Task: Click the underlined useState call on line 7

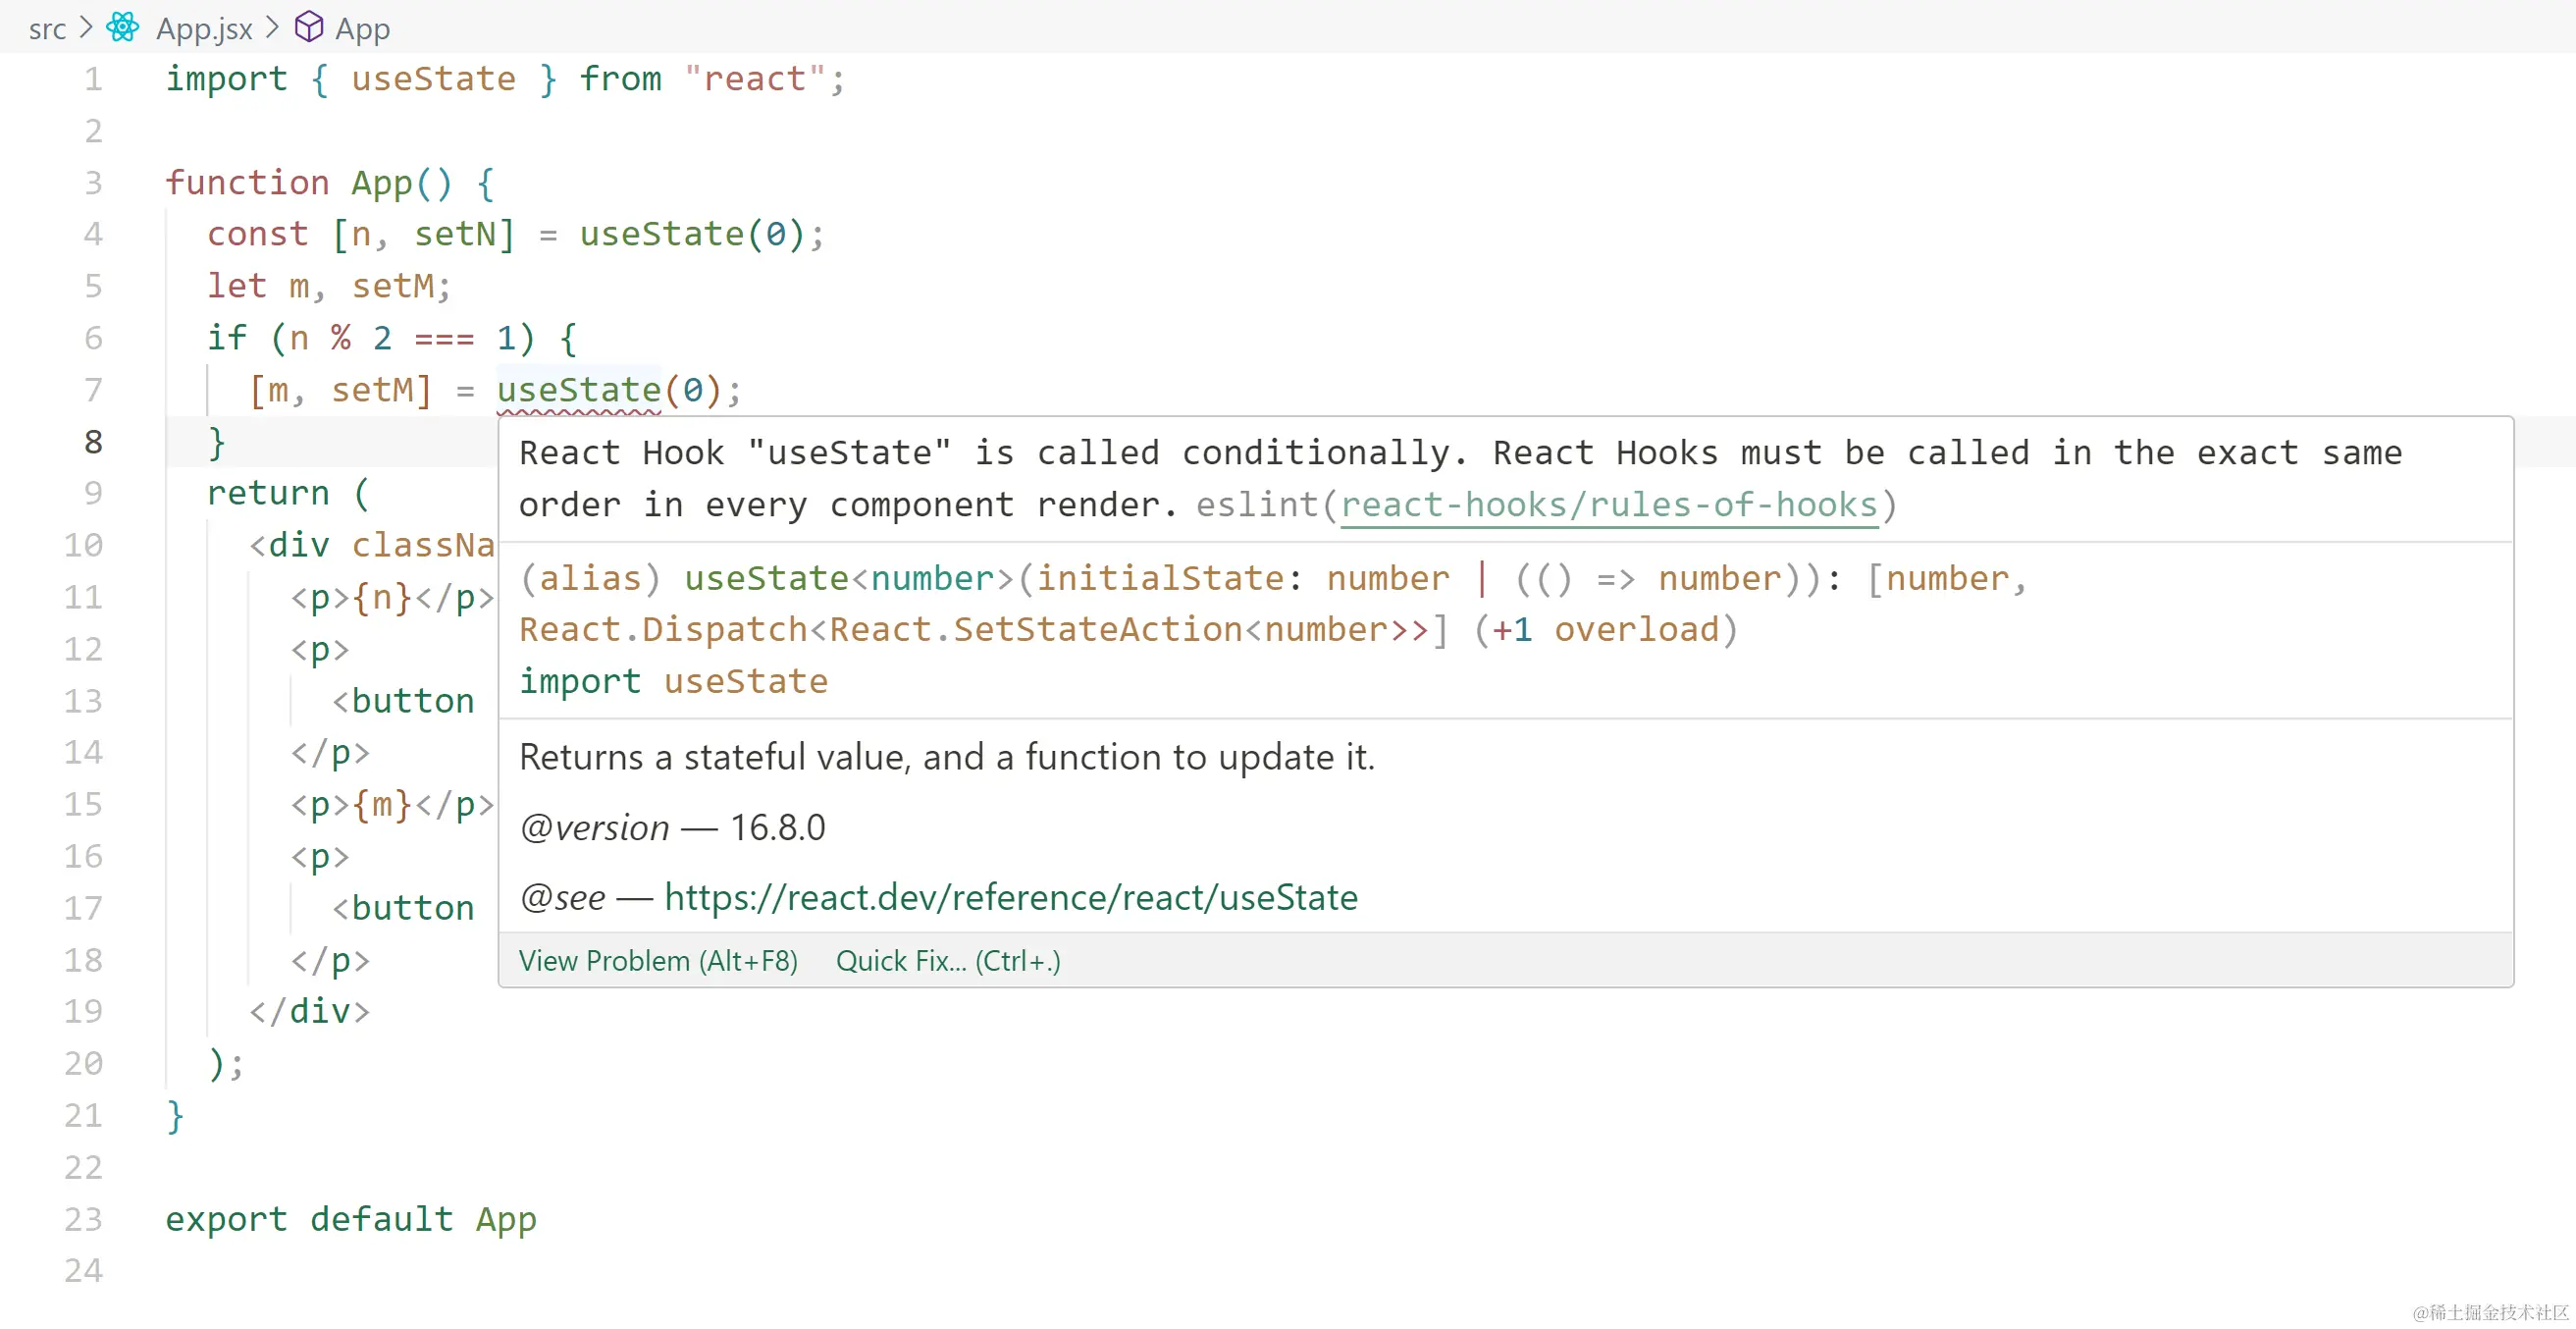Action: pos(579,390)
